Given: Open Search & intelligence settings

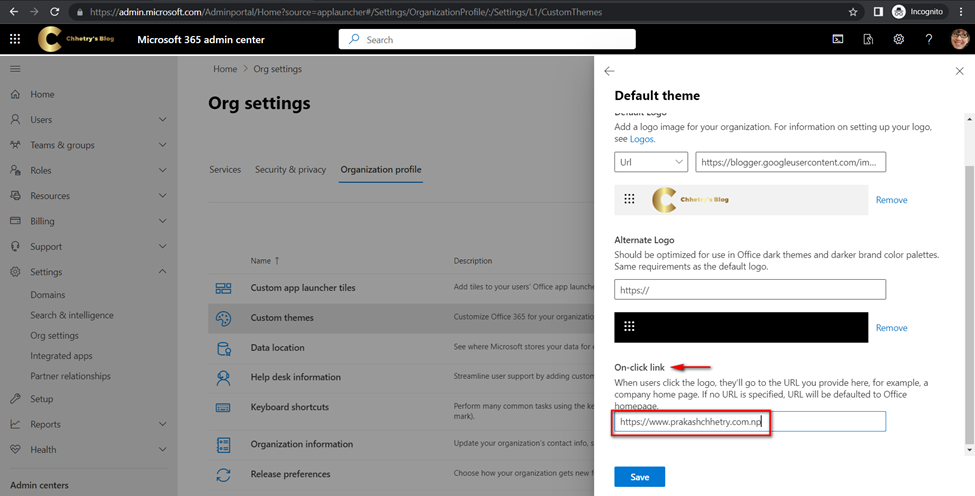Looking at the screenshot, I should tap(72, 315).
